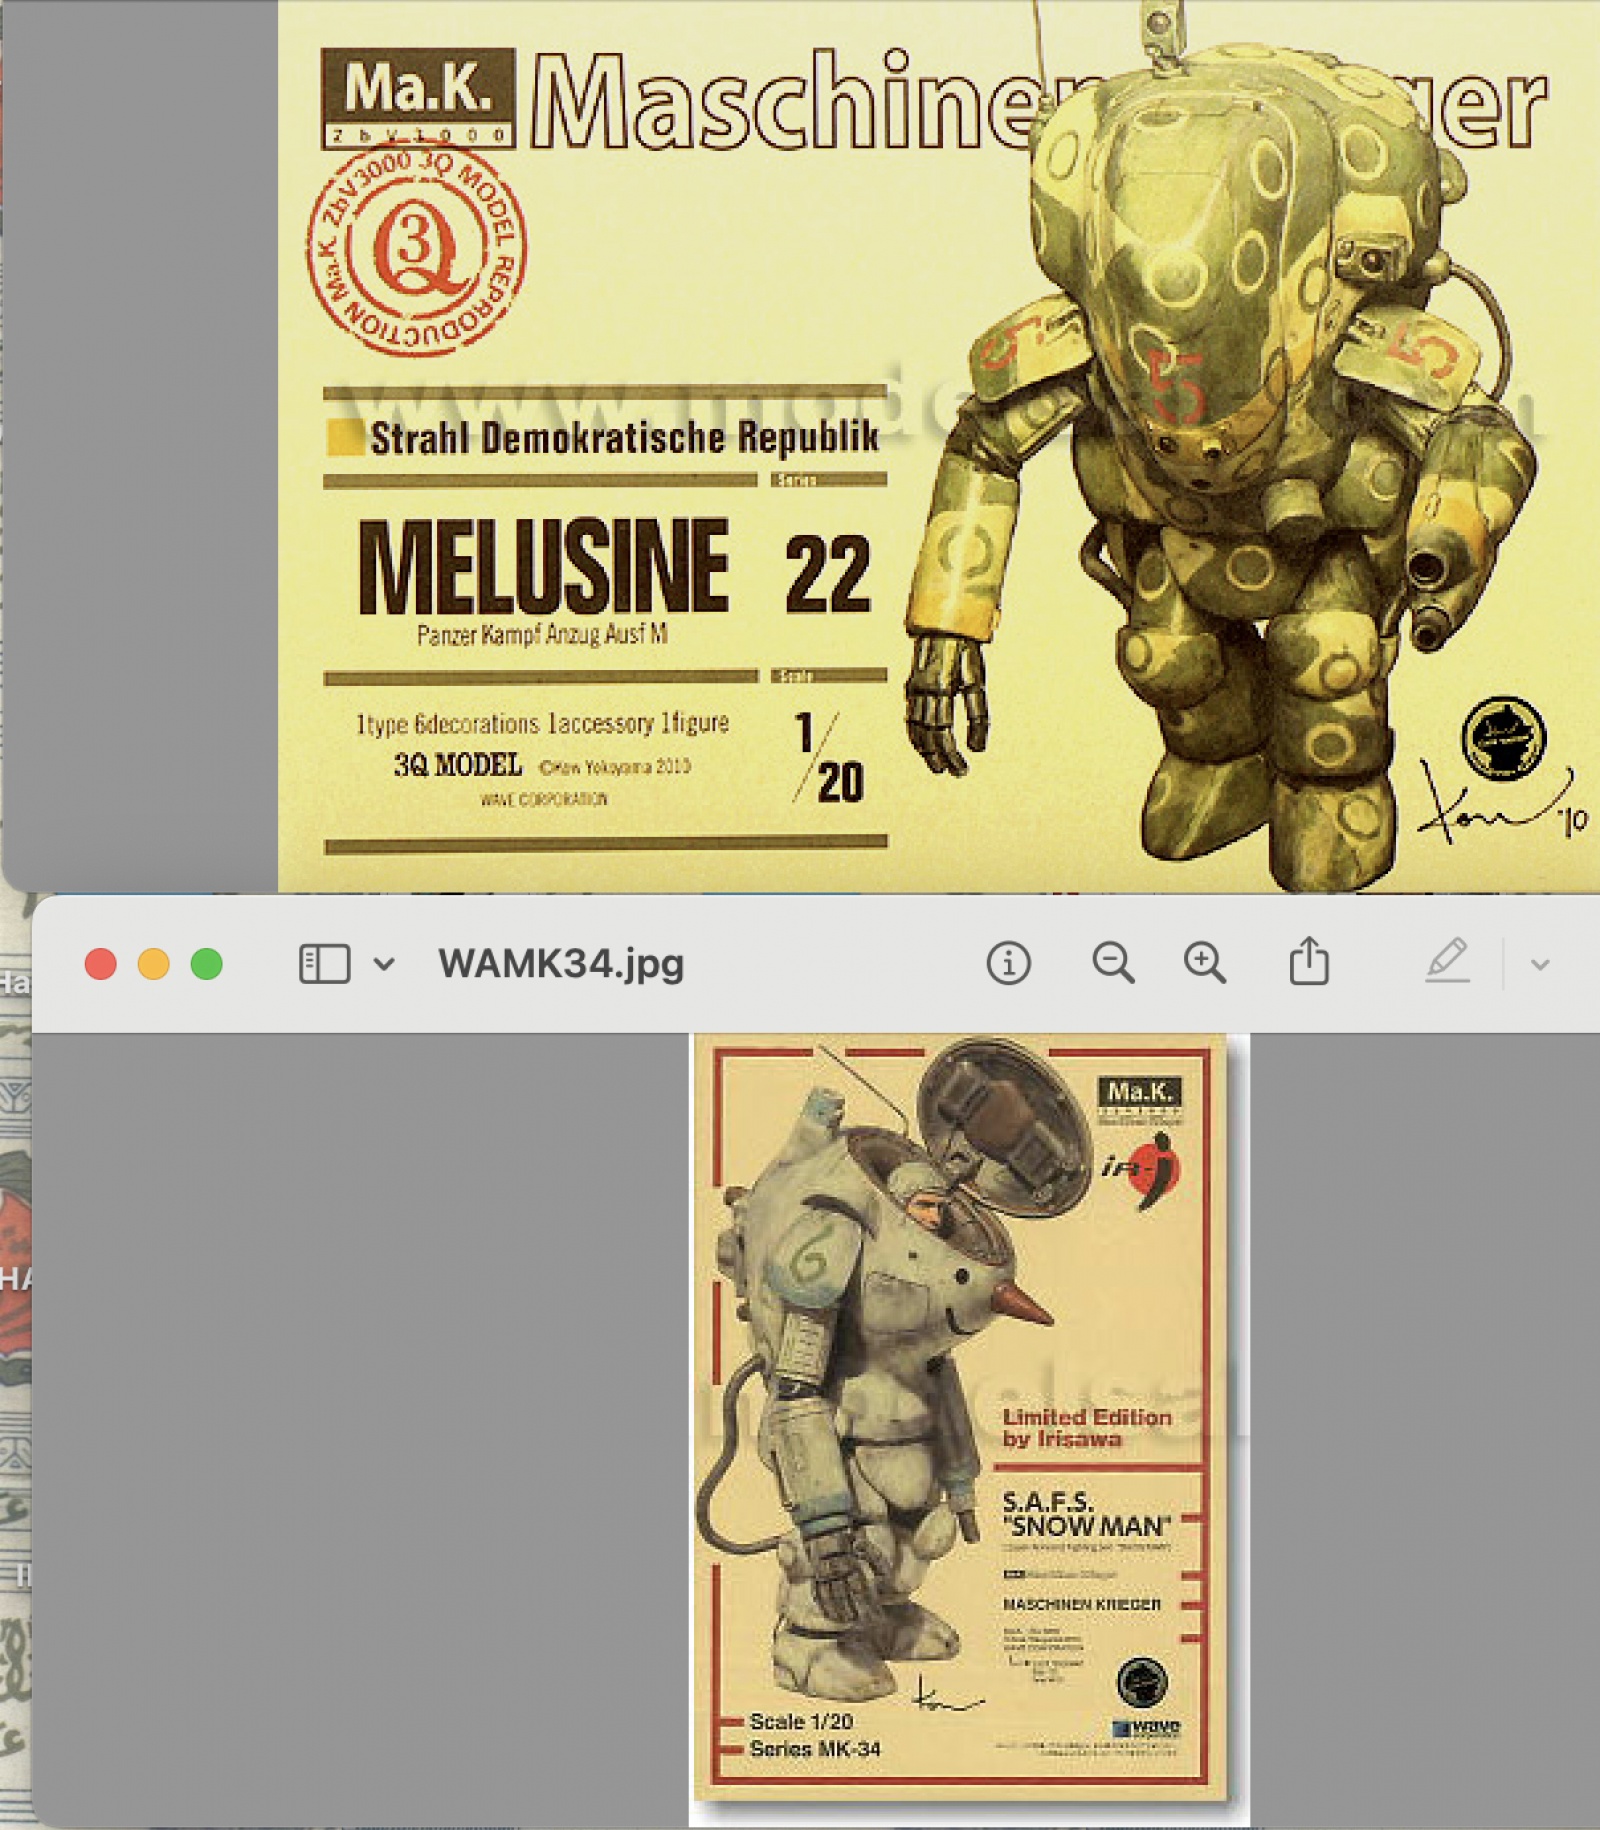
Task: Click the MELUSINE title text in the image
Action: tap(543, 566)
